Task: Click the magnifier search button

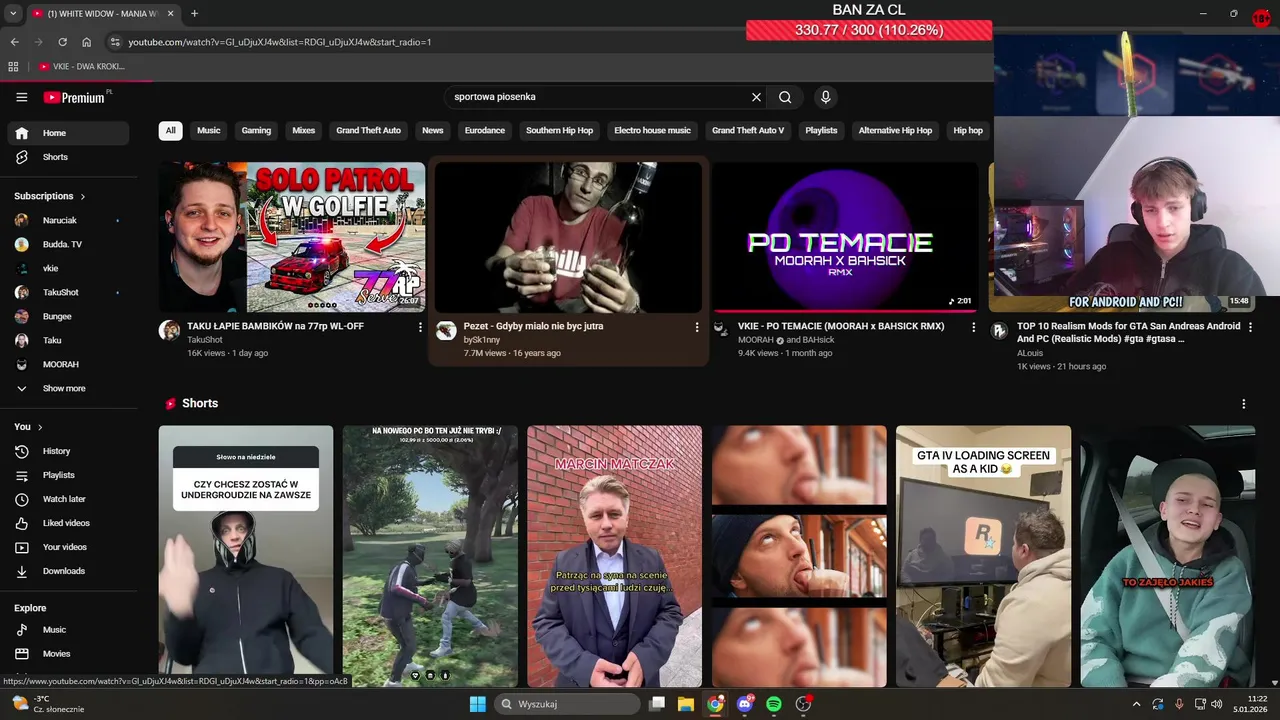Action: pos(785,97)
